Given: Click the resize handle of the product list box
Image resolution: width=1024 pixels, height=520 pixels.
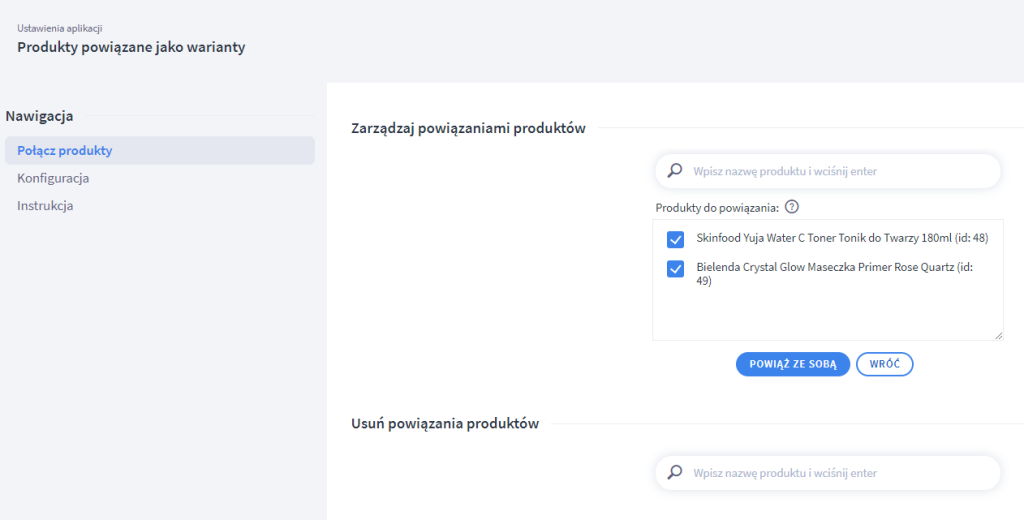Looking at the screenshot, I should [998, 335].
